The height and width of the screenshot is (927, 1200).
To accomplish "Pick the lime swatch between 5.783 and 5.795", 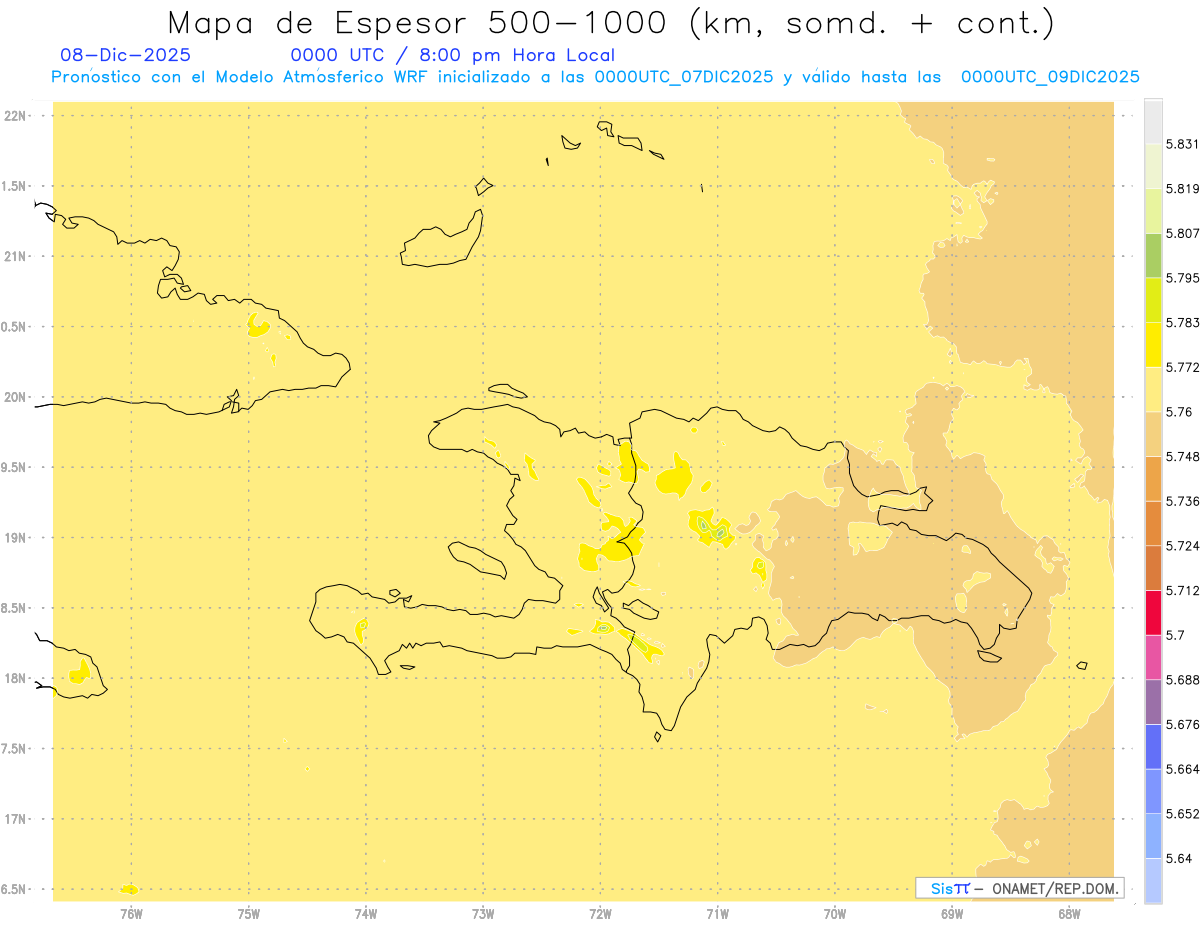I will coord(1153,300).
